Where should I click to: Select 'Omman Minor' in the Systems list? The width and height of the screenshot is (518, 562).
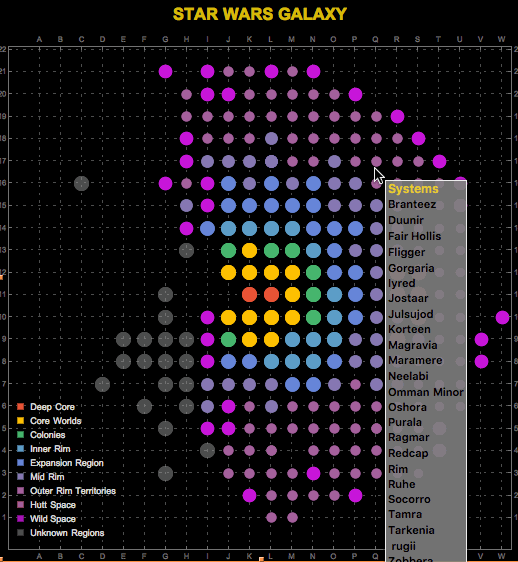click(x=426, y=392)
